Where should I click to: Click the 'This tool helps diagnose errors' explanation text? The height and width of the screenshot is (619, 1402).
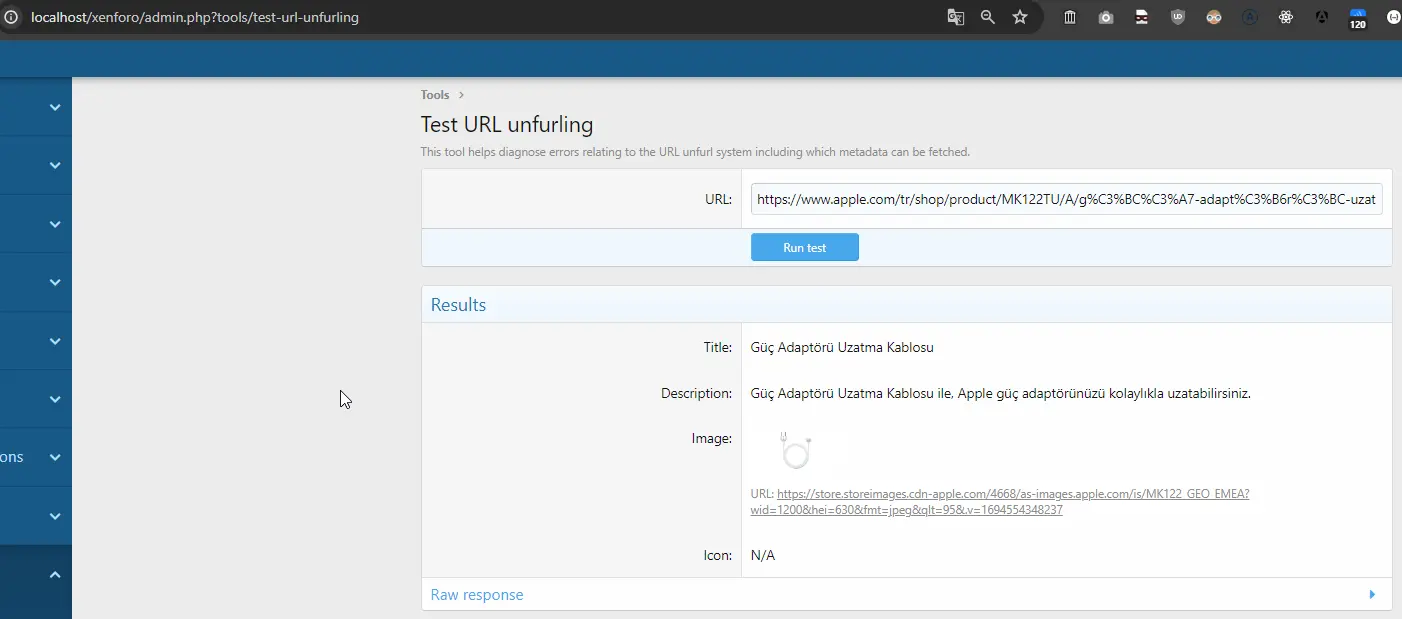point(695,152)
